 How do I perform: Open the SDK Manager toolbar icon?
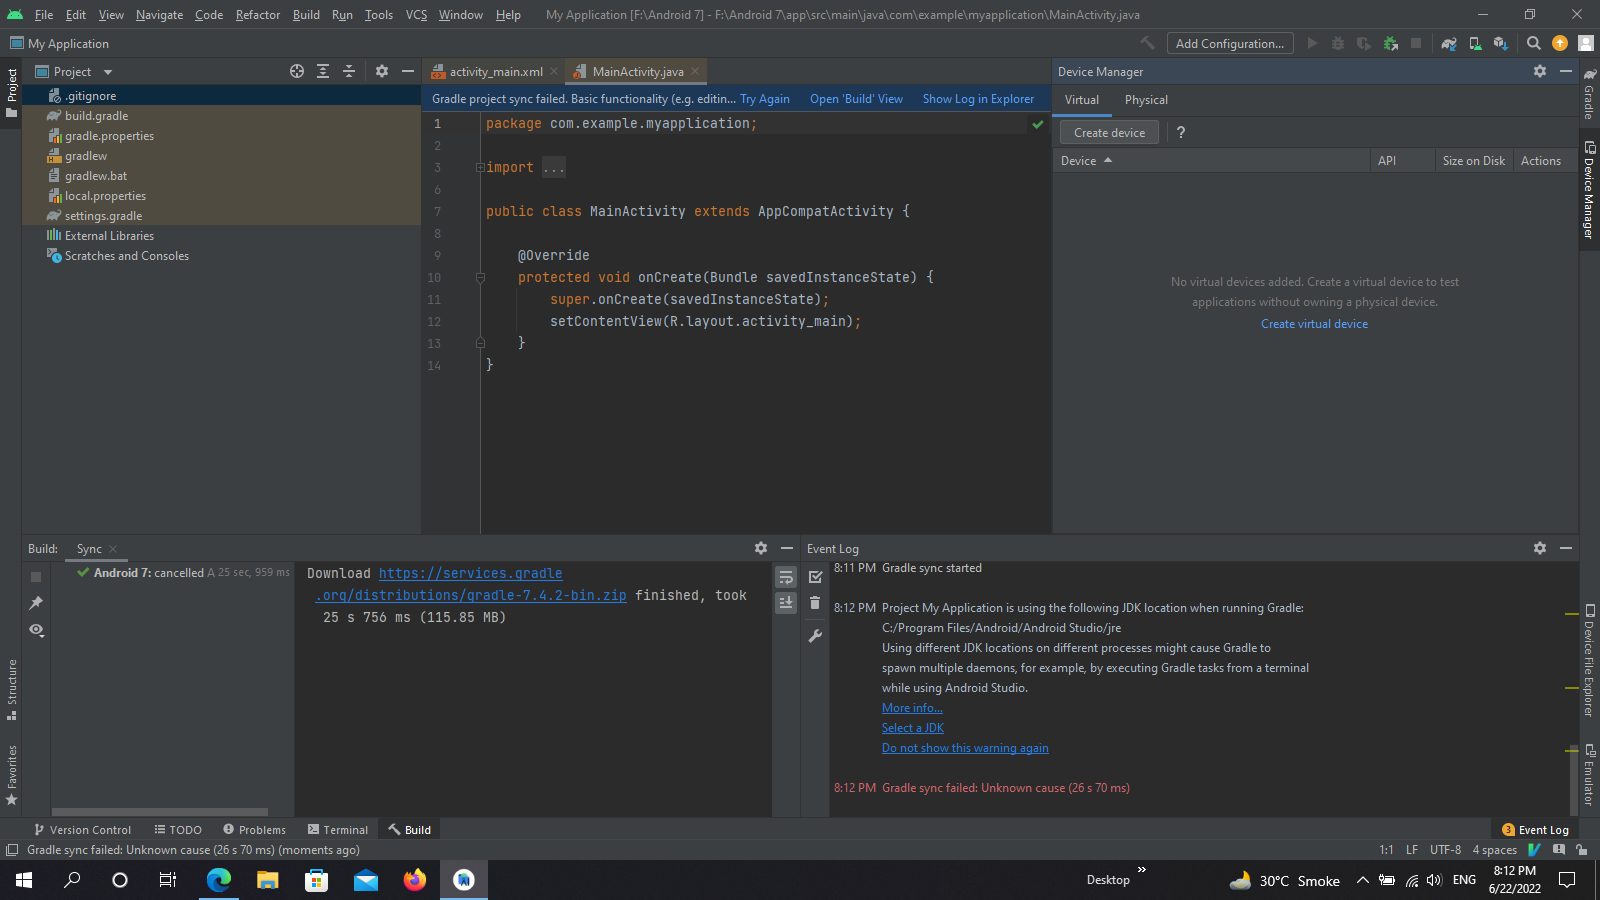[x=1501, y=43]
